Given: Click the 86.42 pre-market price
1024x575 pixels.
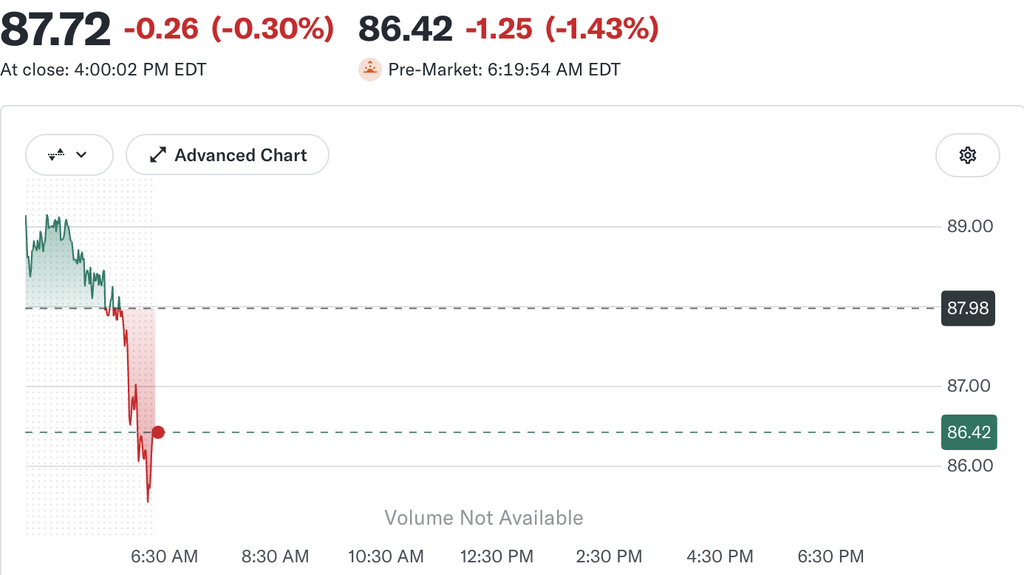Looking at the screenshot, I should tap(405, 29).
